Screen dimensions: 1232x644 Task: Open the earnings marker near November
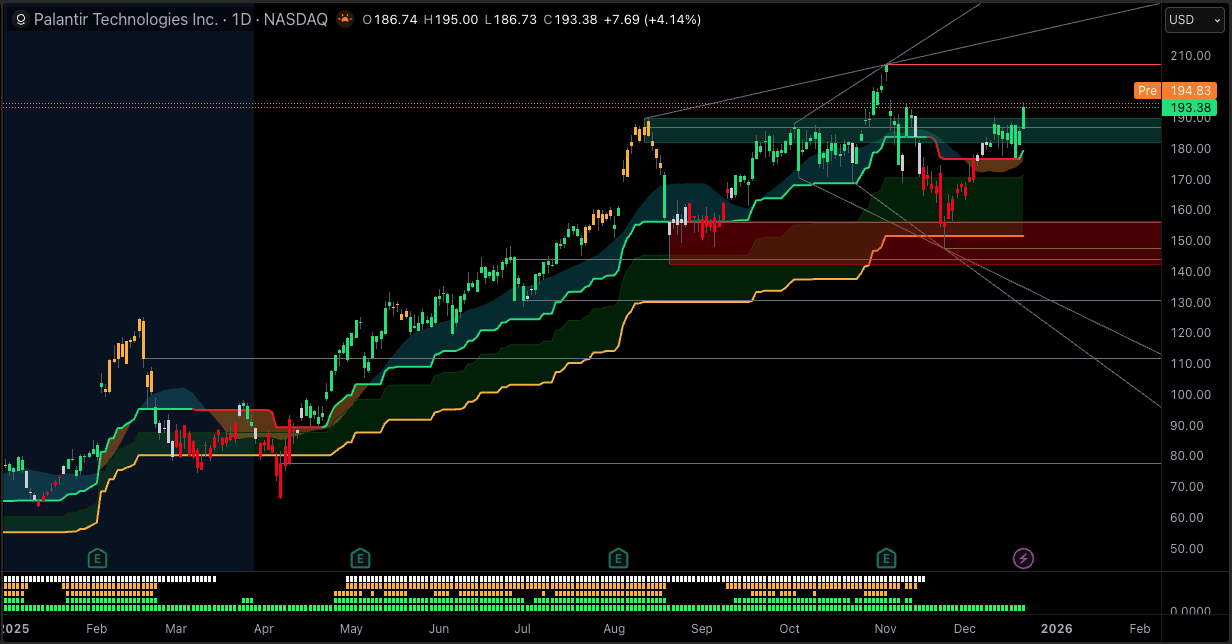(x=886, y=557)
